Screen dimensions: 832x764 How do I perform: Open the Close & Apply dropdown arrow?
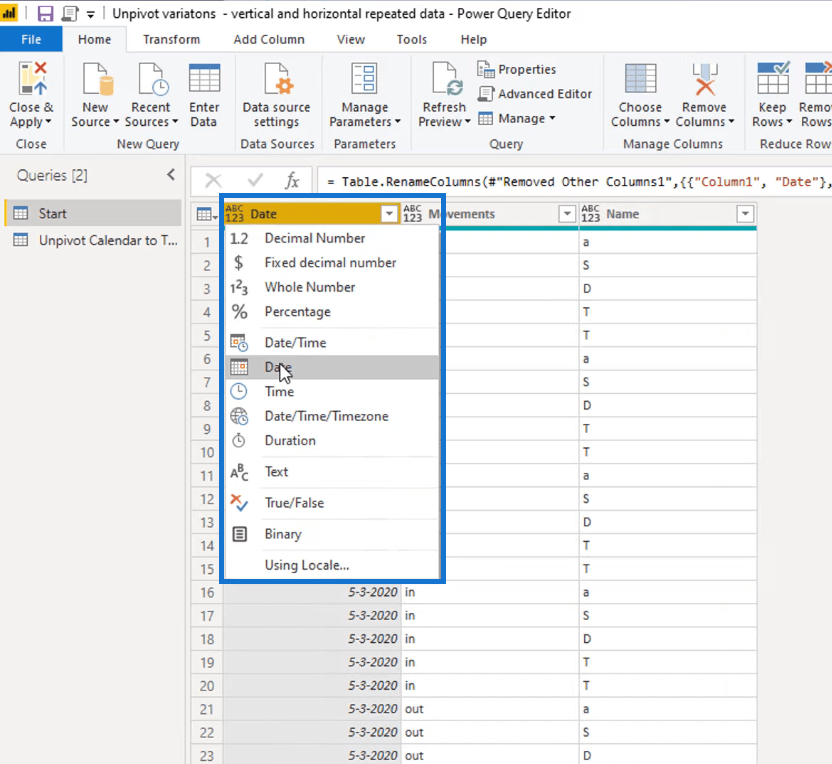click(x=48, y=122)
